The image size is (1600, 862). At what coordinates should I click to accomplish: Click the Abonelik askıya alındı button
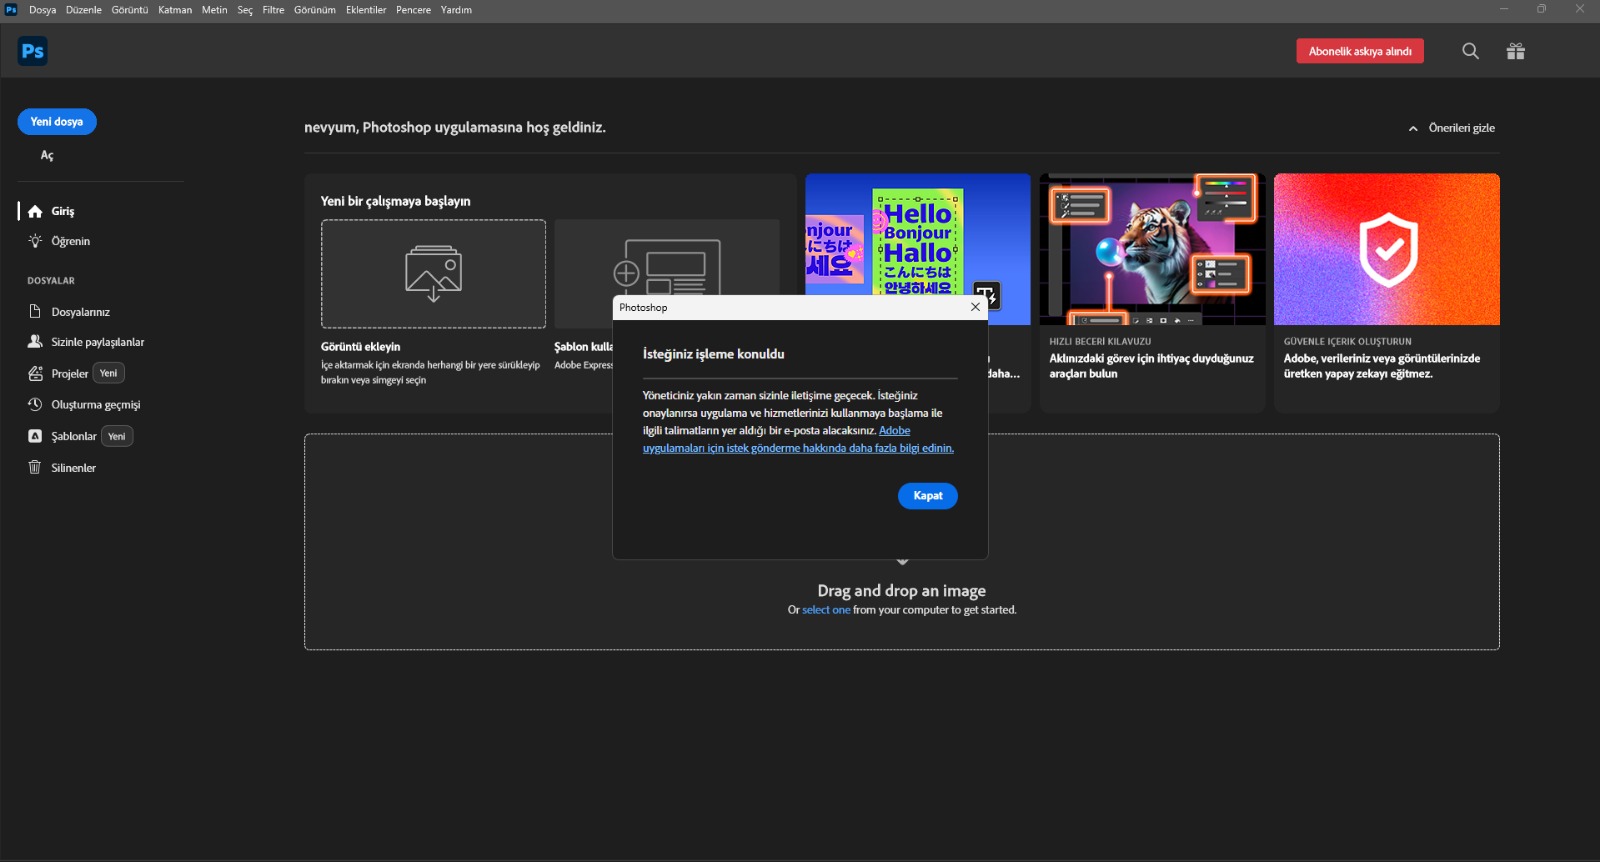1360,51
